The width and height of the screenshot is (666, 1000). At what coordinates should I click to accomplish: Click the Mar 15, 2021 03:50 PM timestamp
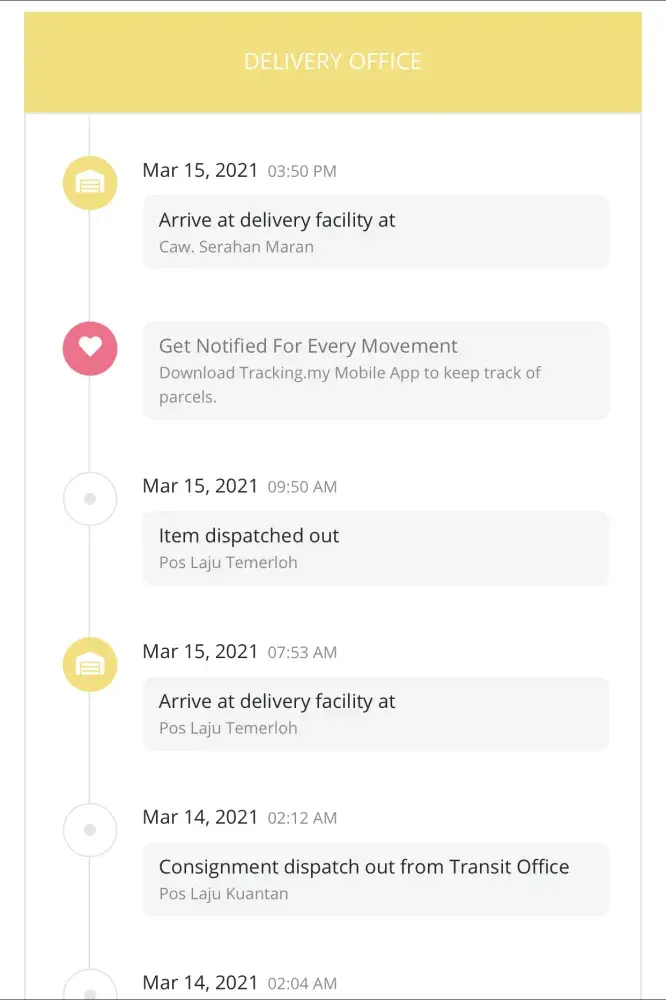[x=239, y=170]
